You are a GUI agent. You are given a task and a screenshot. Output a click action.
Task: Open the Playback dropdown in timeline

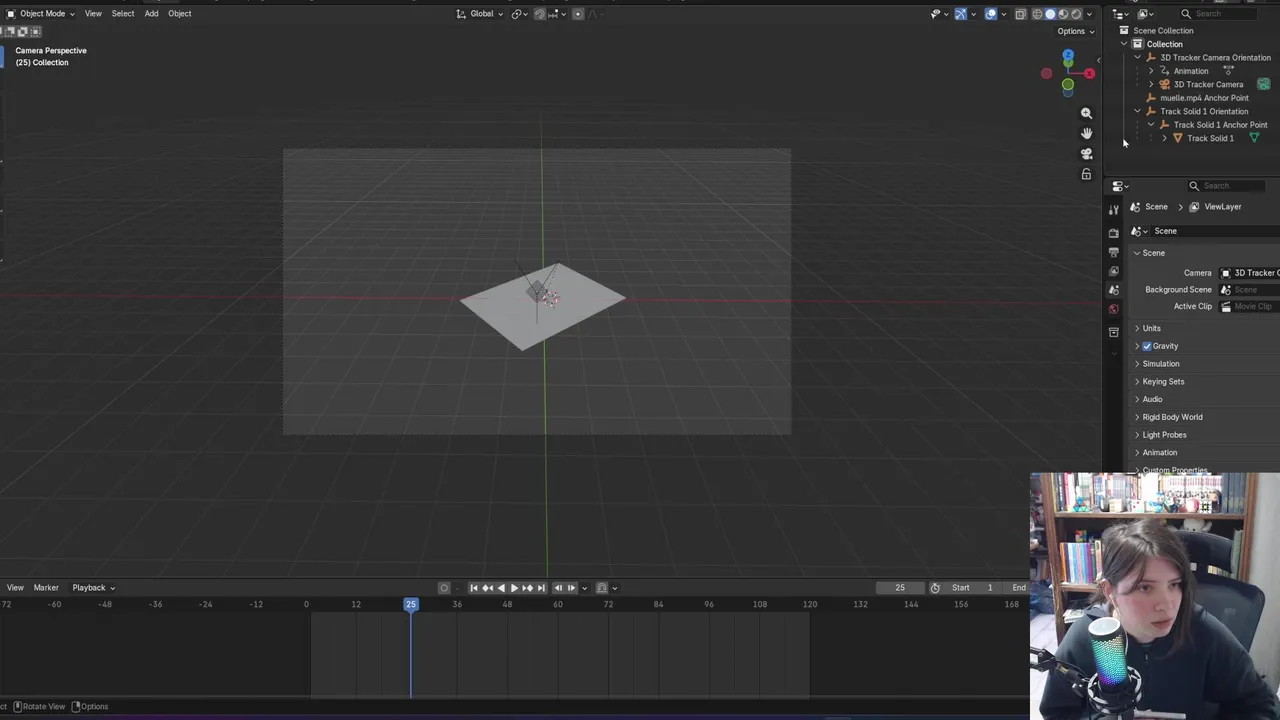[93, 588]
